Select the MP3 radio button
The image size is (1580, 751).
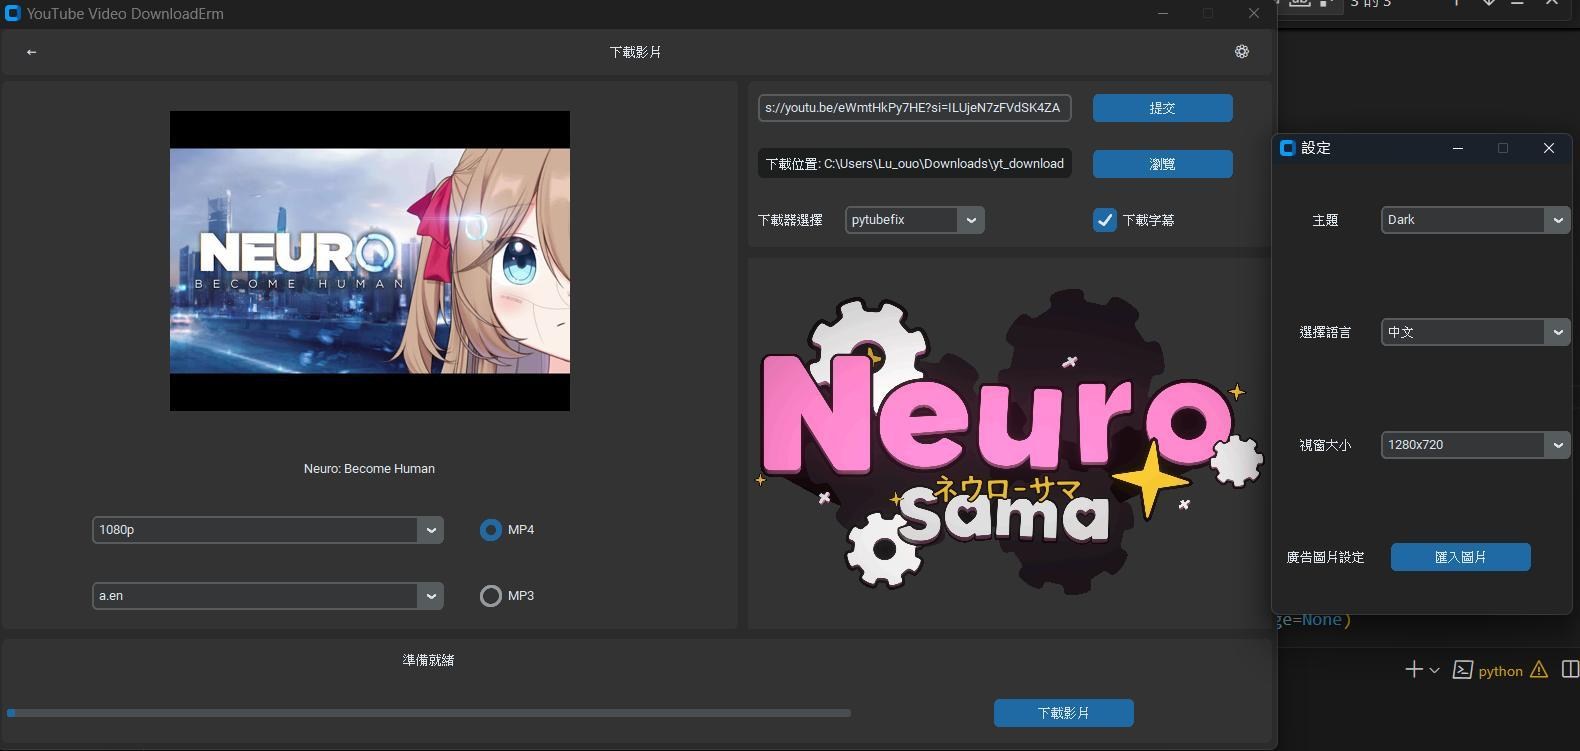pyautogui.click(x=490, y=596)
